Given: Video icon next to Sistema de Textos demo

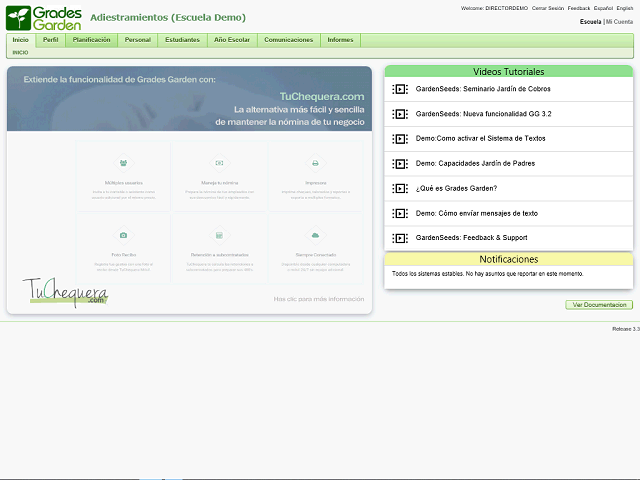Looking at the screenshot, I should click(400, 139).
